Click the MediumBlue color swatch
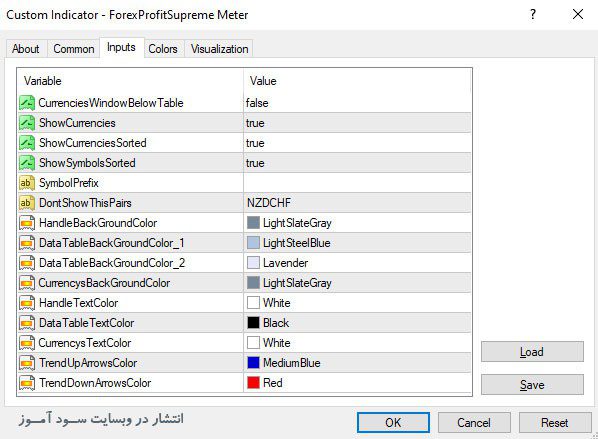The image size is (598, 439). pos(253,363)
